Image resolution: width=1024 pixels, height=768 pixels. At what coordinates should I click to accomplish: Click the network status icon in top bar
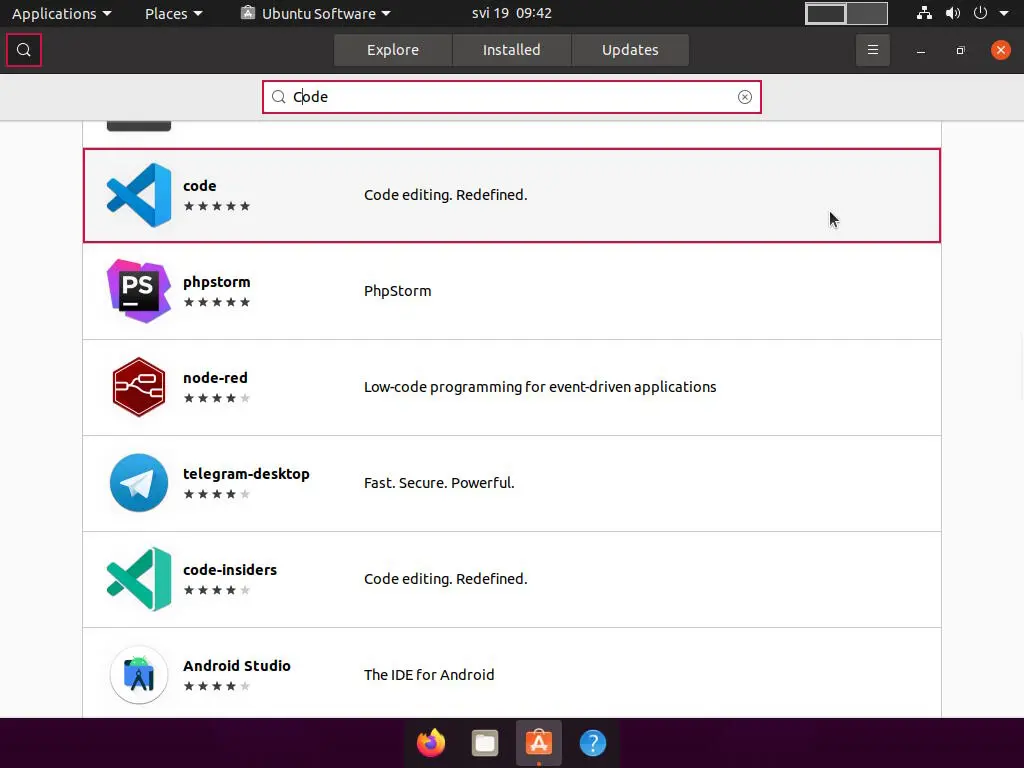pos(924,13)
